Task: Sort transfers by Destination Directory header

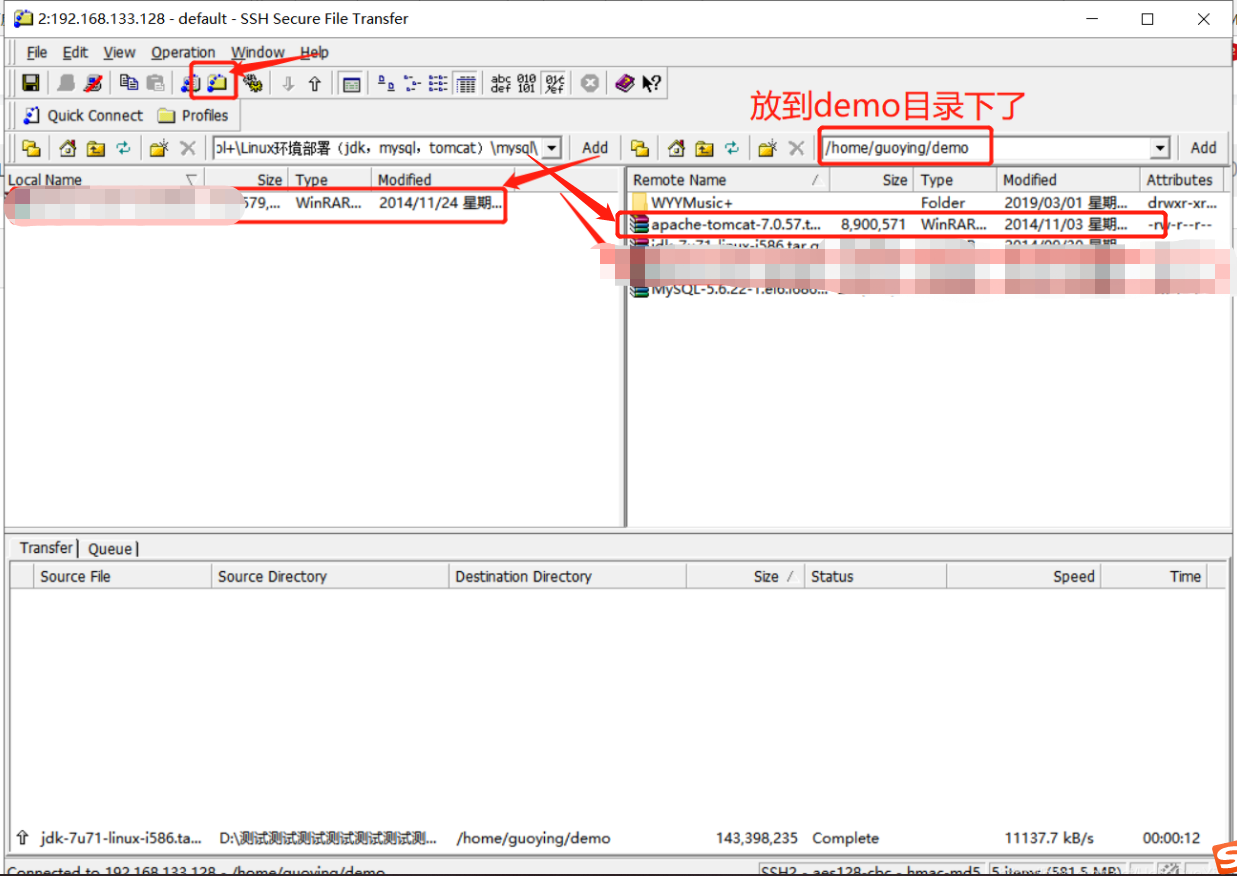Action: click(x=567, y=576)
